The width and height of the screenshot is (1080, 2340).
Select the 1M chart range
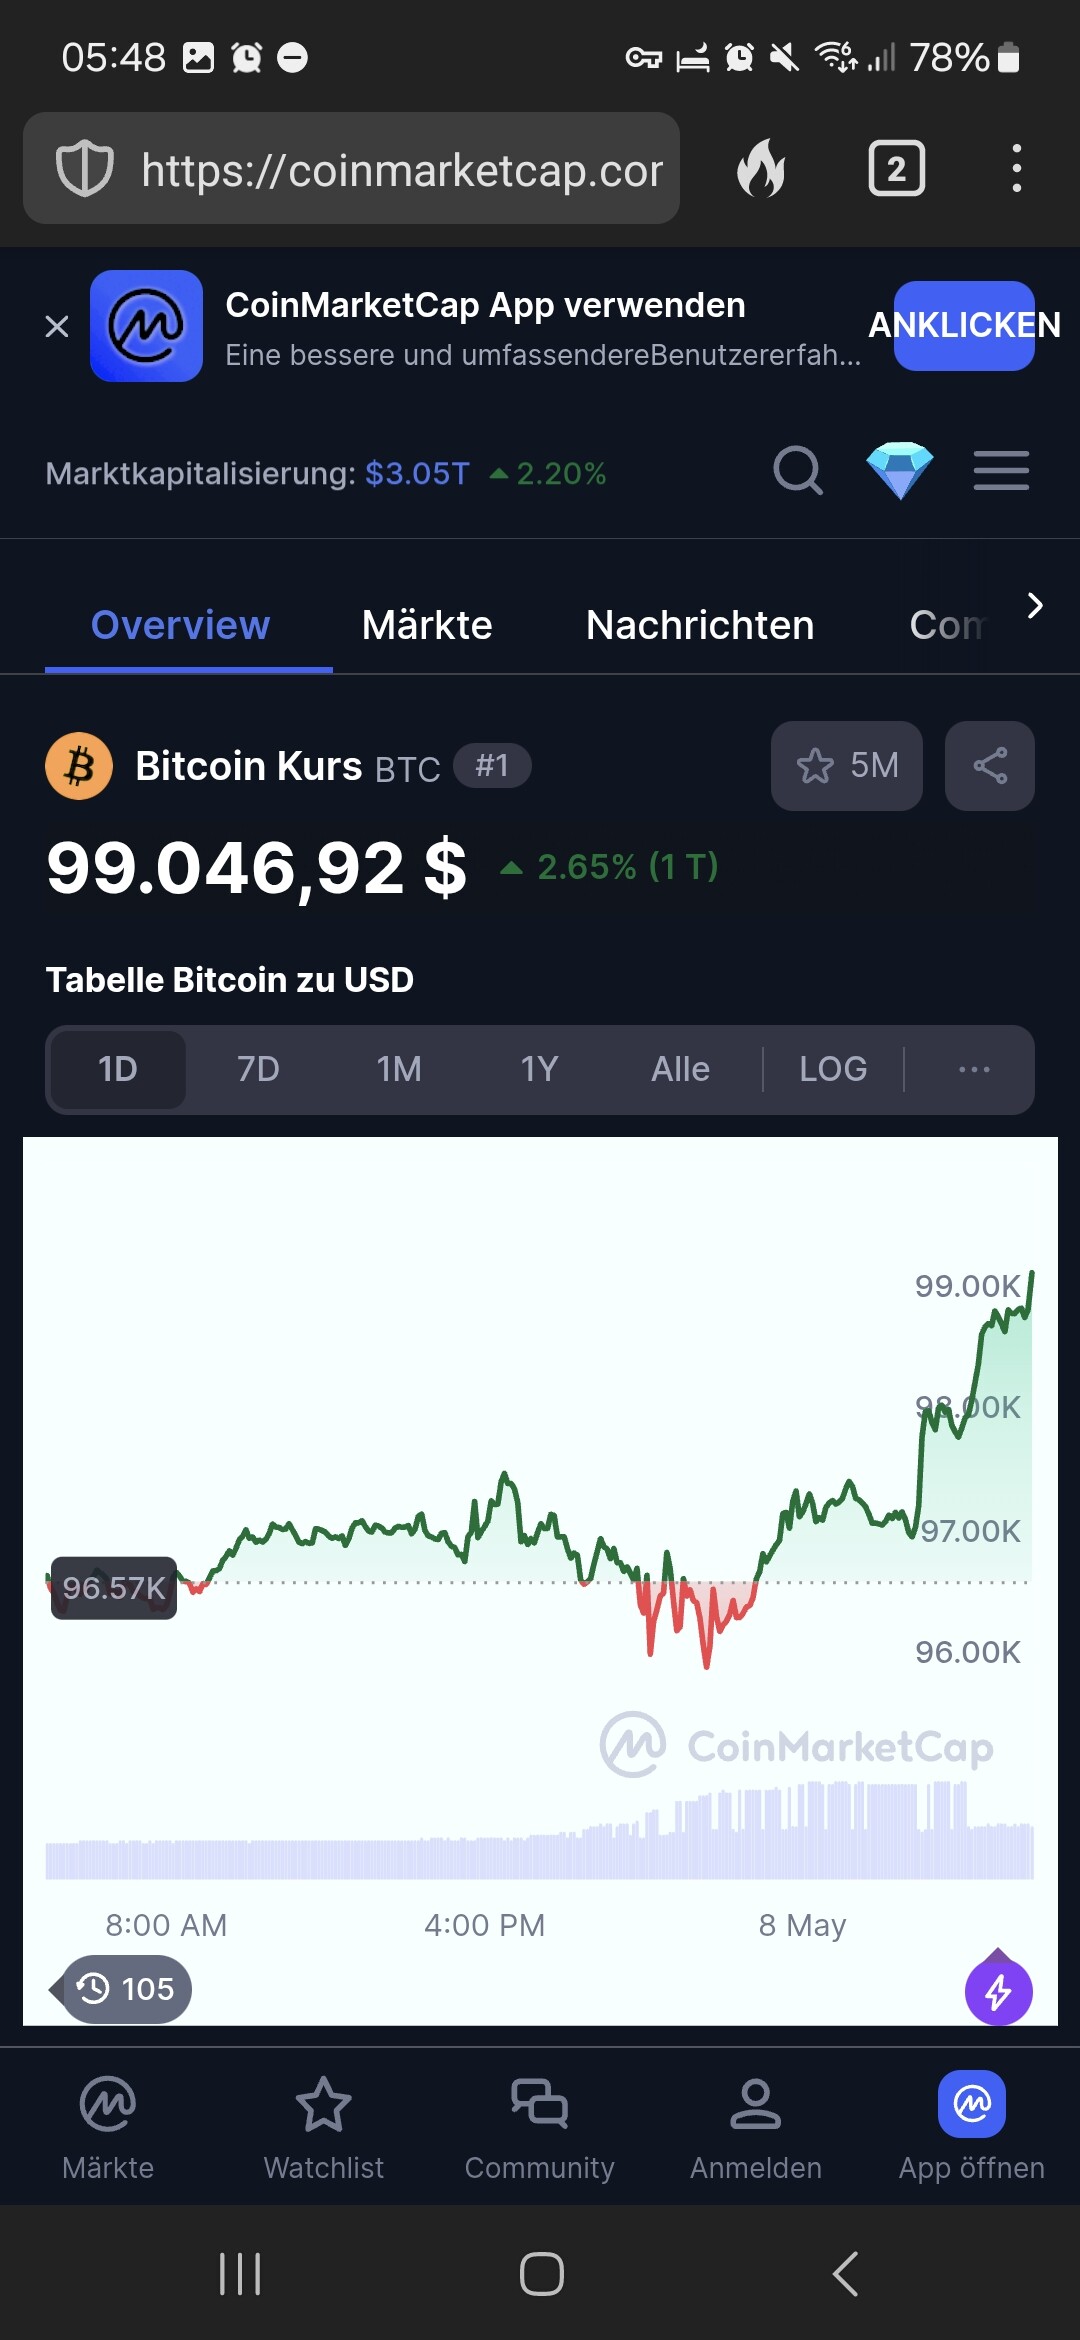point(399,1070)
